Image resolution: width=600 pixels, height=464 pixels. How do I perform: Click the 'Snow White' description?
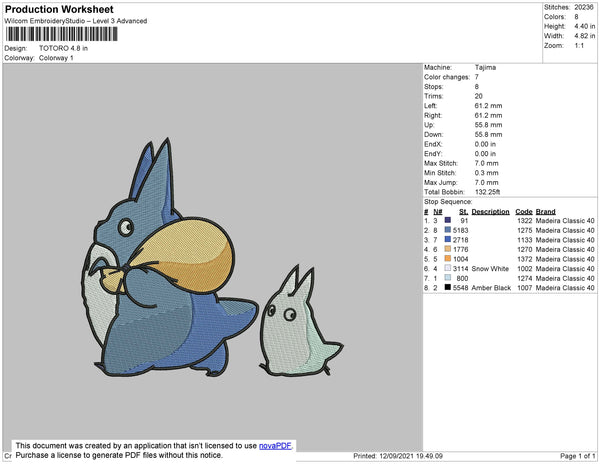[x=490, y=269]
